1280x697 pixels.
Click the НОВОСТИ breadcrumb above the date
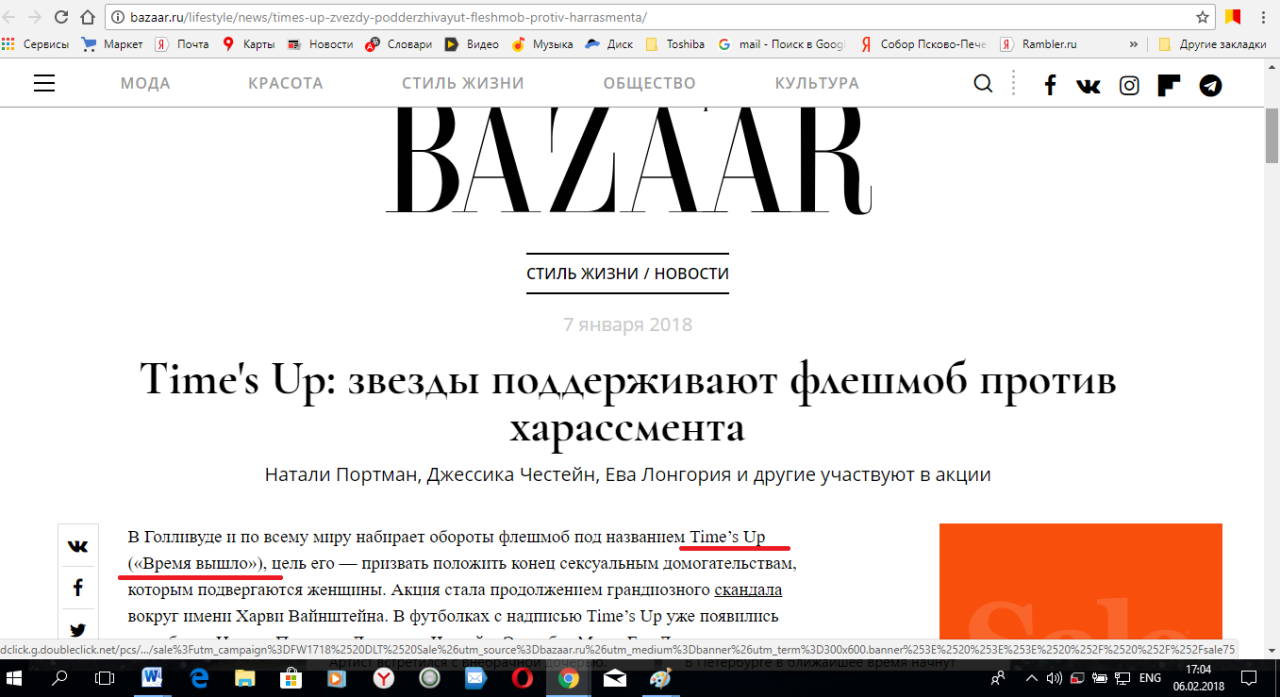click(692, 273)
